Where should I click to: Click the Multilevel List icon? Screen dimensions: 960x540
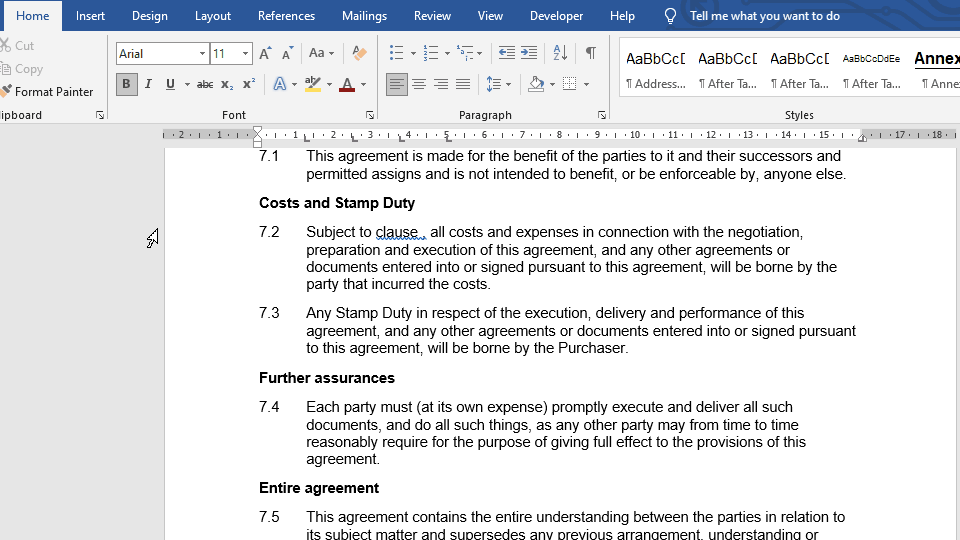point(465,53)
